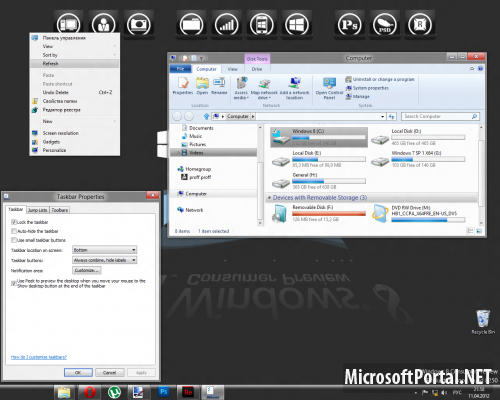Open How do I customize taskbars link

point(39,357)
